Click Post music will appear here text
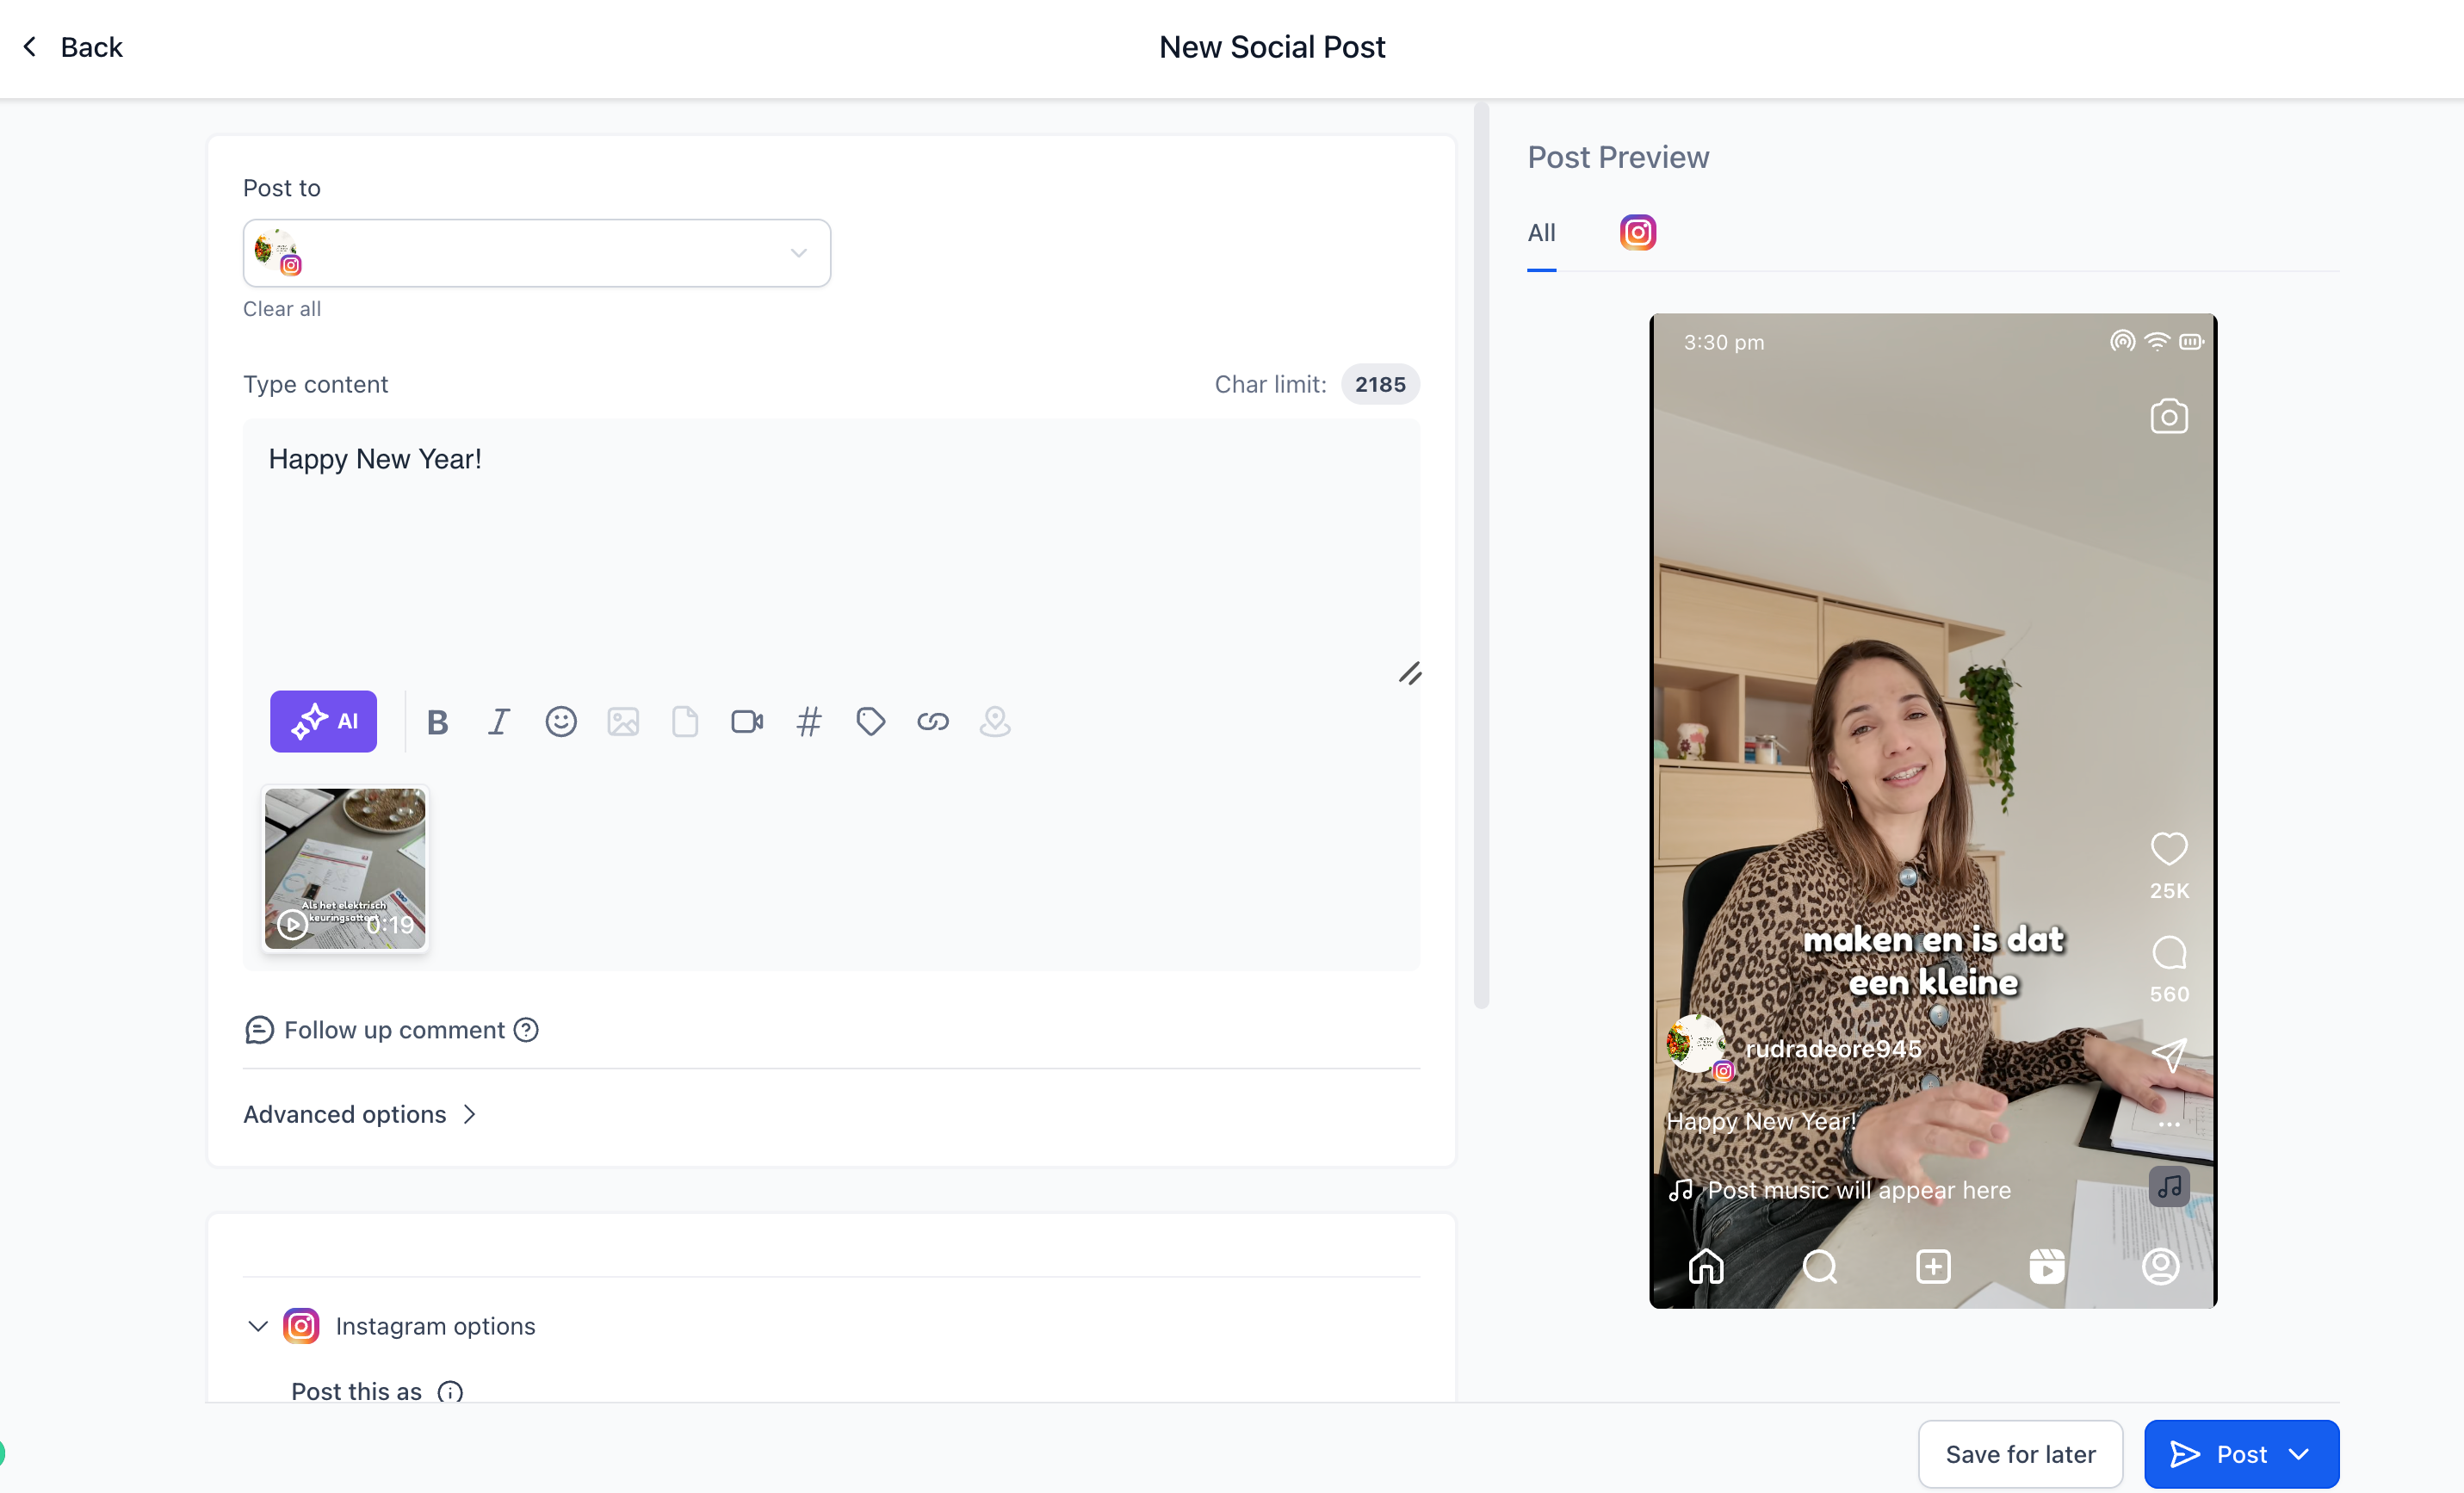Screen dimensions: 2464x1493 (1858, 1190)
